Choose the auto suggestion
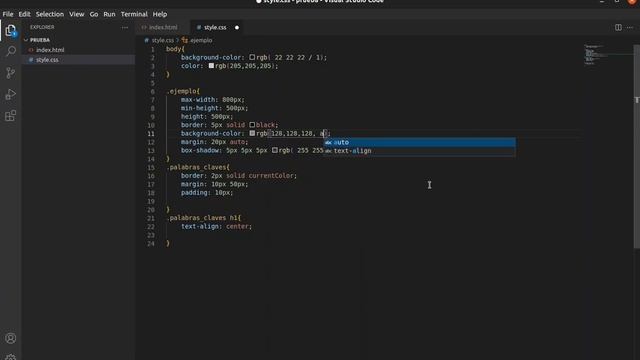 (x=420, y=142)
